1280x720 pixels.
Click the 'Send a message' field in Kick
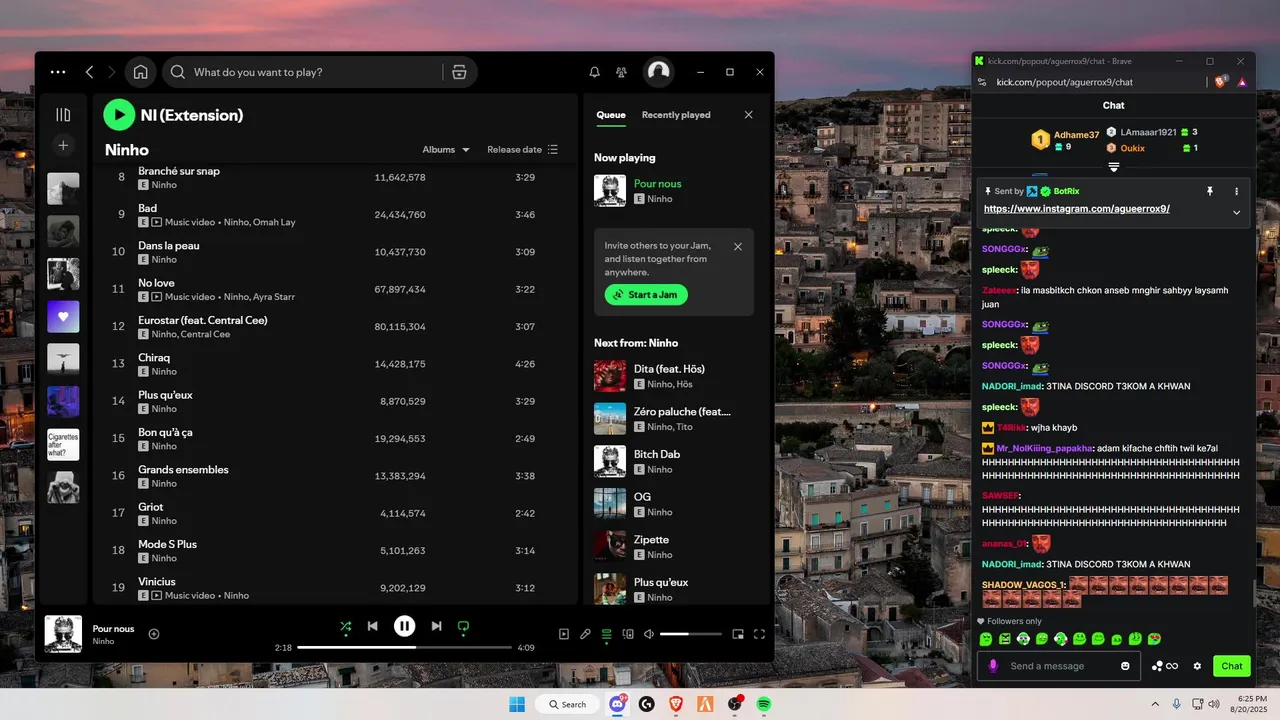(x=1061, y=666)
